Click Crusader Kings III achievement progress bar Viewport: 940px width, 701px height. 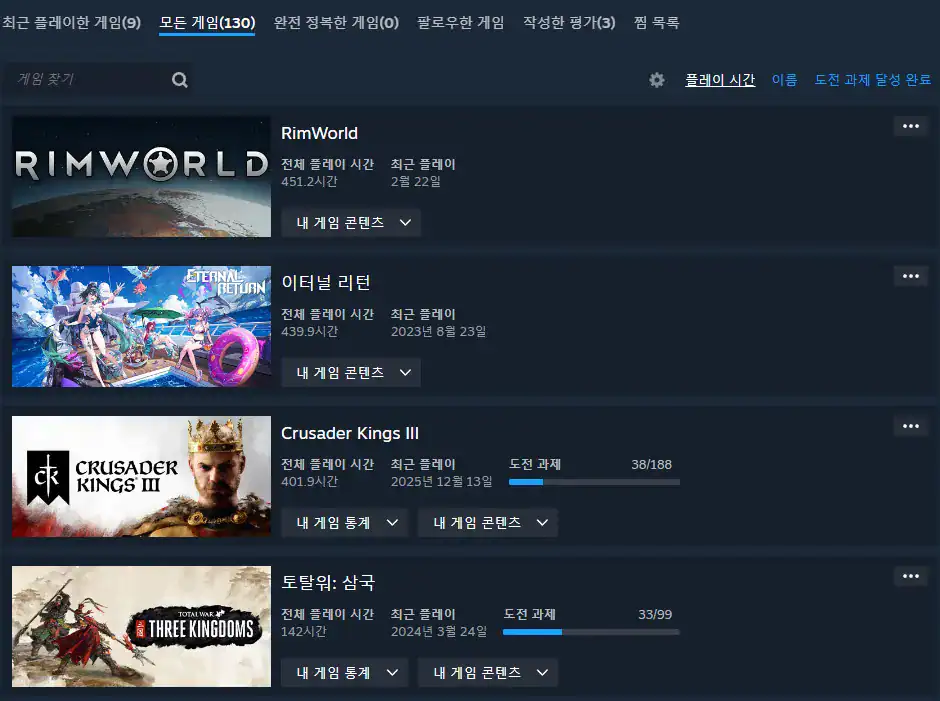point(594,482)
